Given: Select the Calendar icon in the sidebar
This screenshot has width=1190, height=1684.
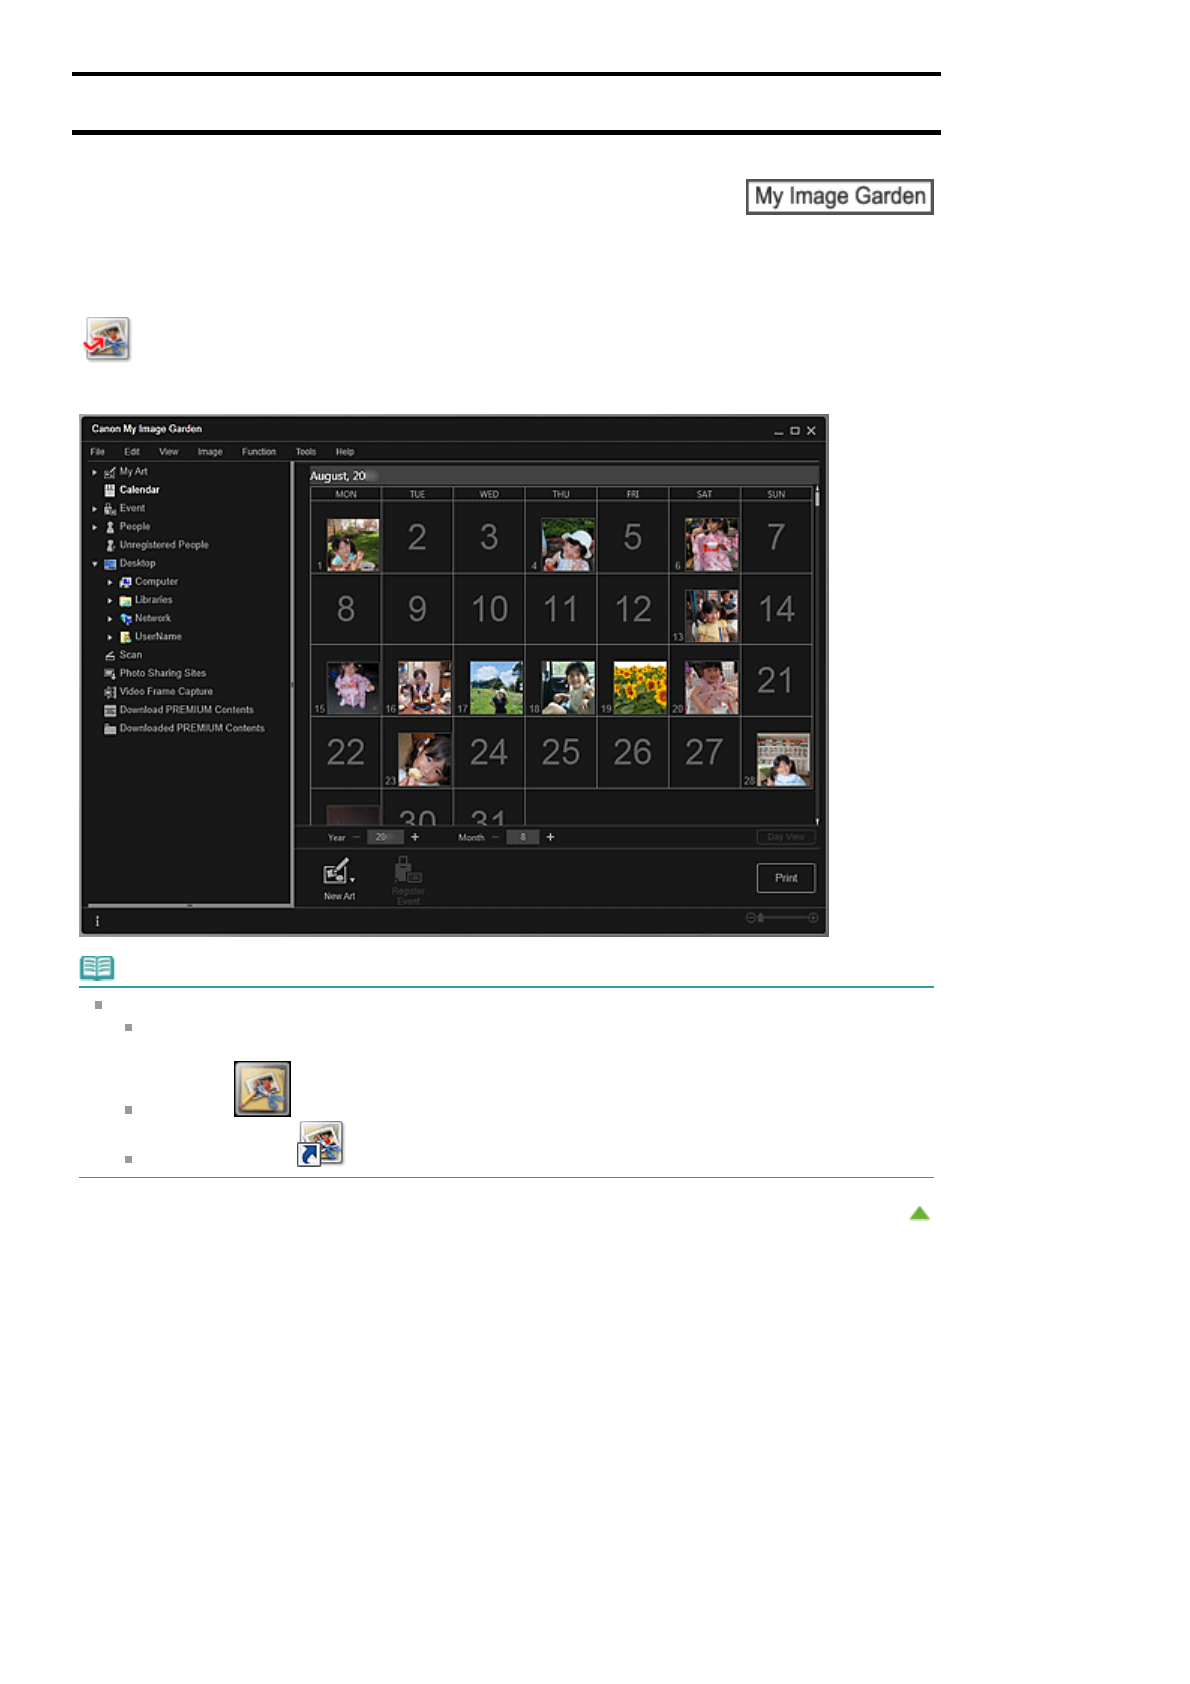Looking at the screenshot, I should click(x=110, y=490).
